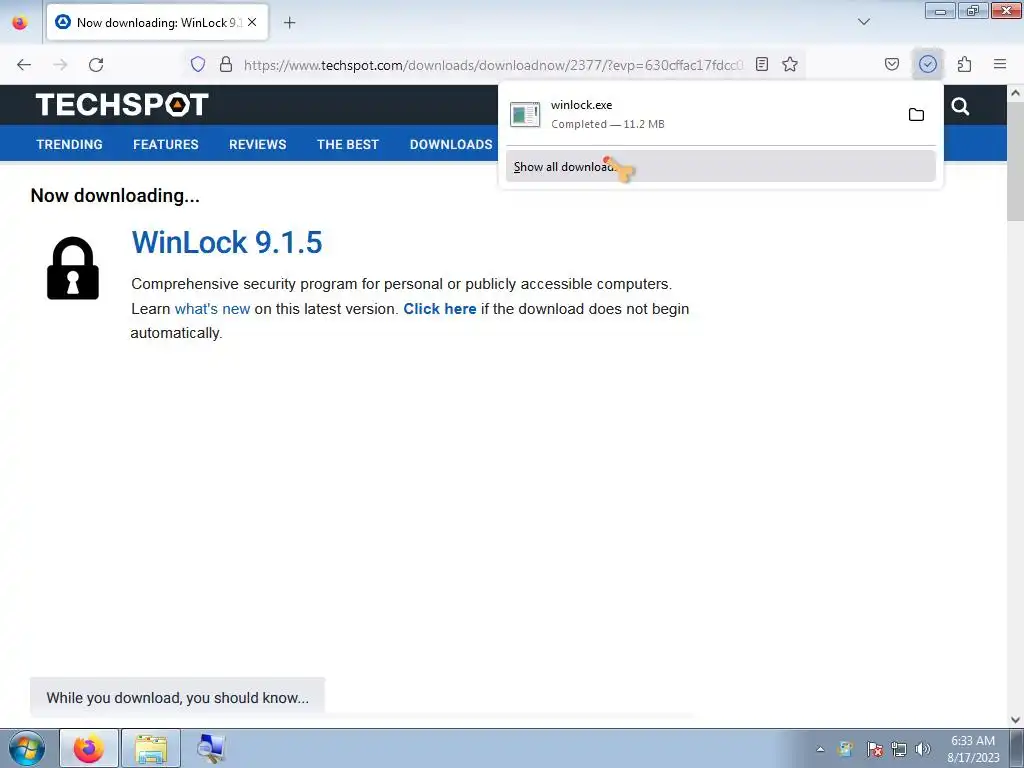Click the page scrollbar up arrow
The image size is (1024, 768).
(x=1016, y=93)
